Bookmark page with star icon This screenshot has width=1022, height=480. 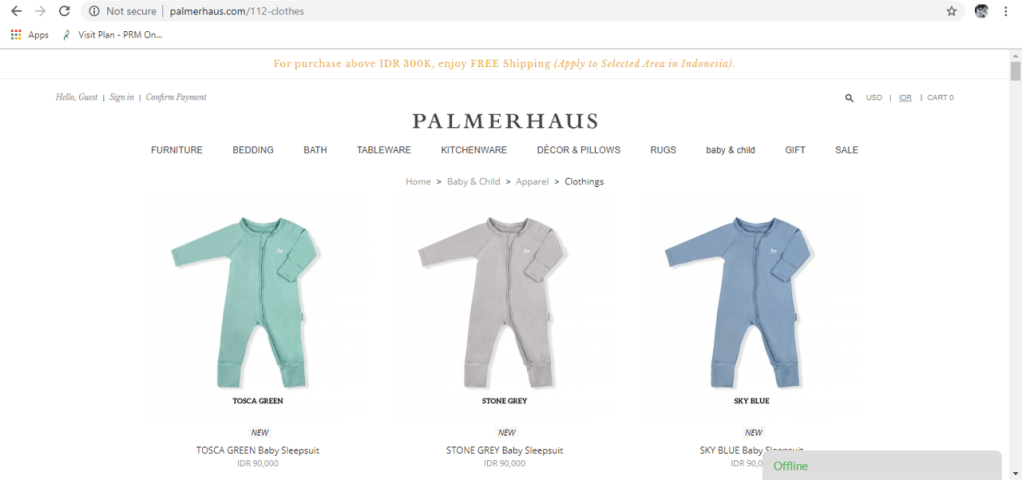point(951,11)
